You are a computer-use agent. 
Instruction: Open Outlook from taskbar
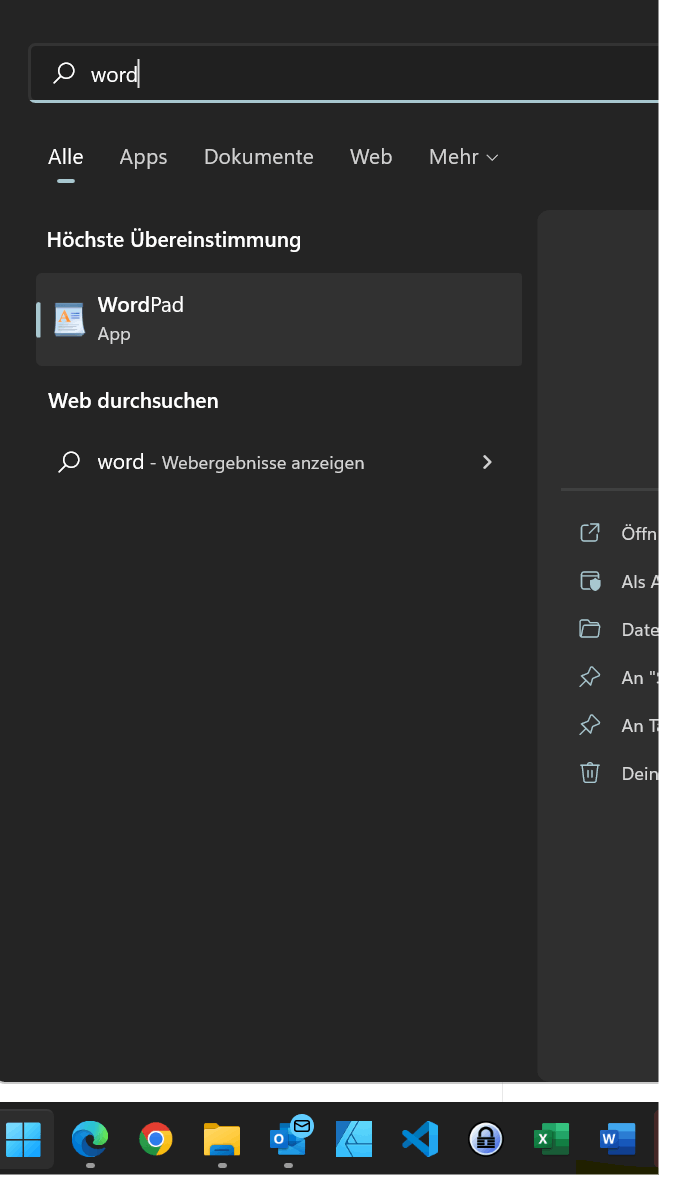click(x=289, y=1137)
